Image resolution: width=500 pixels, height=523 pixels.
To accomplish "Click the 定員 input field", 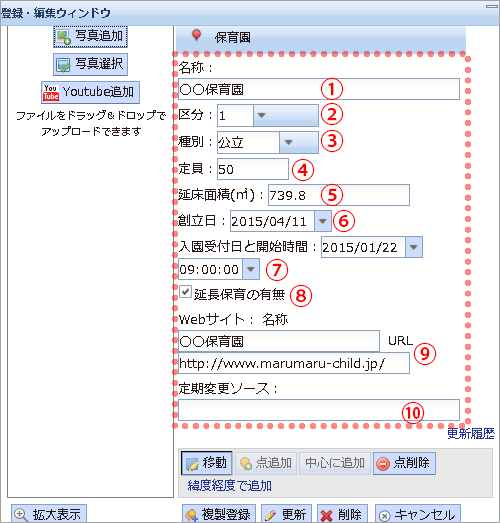I will click(253, 169).
